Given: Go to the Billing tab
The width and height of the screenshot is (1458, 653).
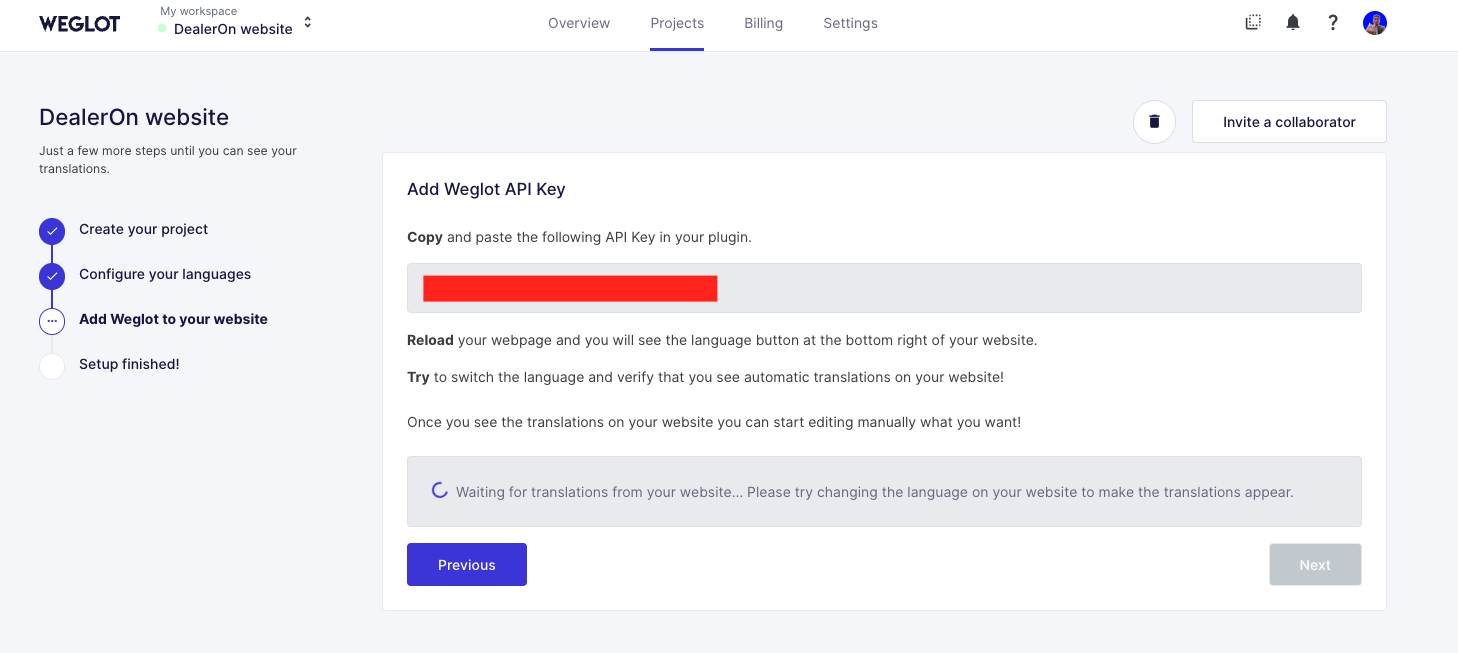Looking at the screenshot, I should [x=764, y=23].
